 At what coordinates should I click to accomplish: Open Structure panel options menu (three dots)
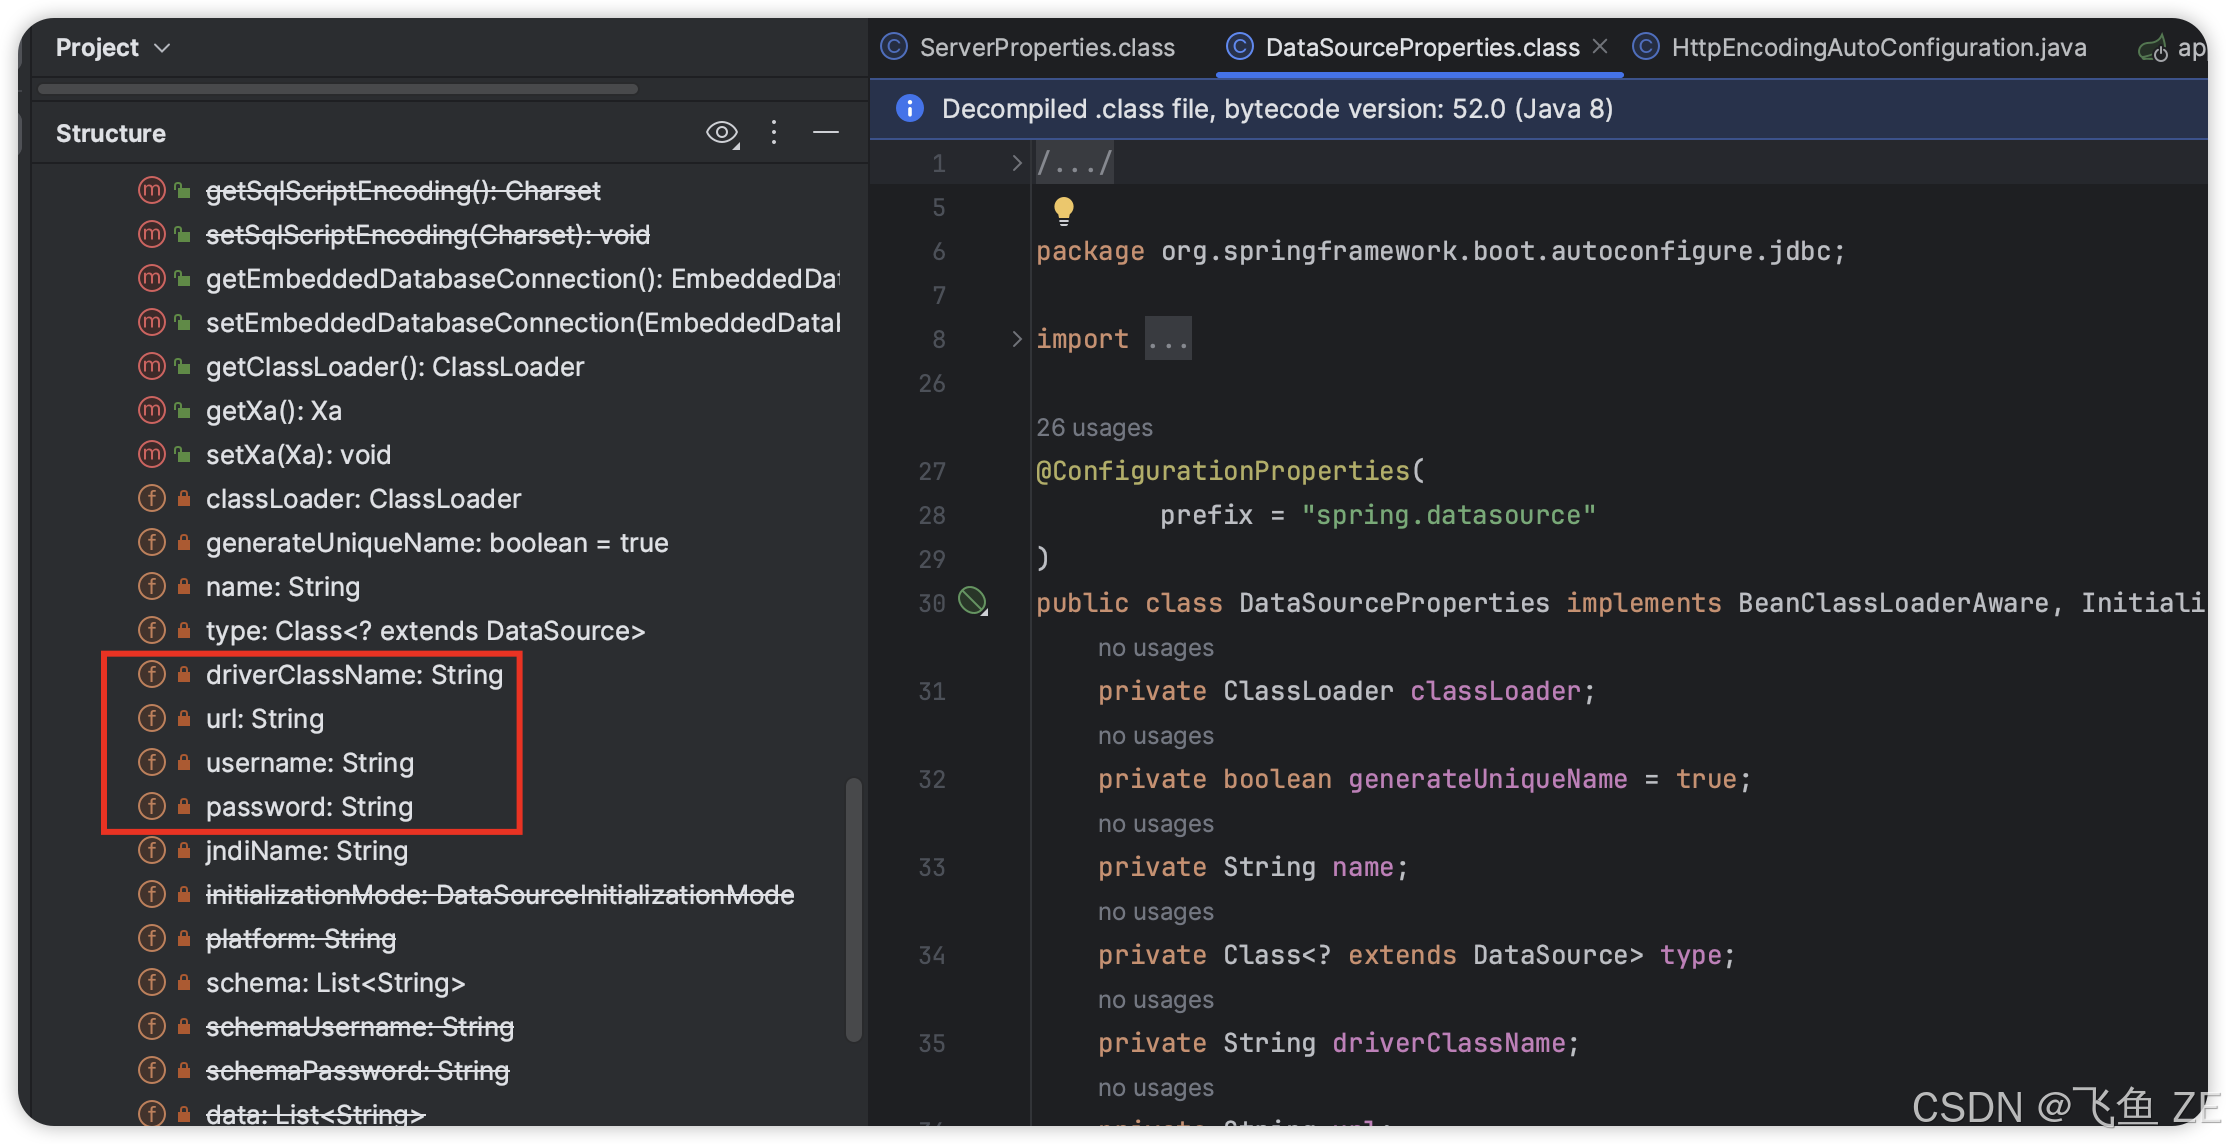[x=774, y=132]
